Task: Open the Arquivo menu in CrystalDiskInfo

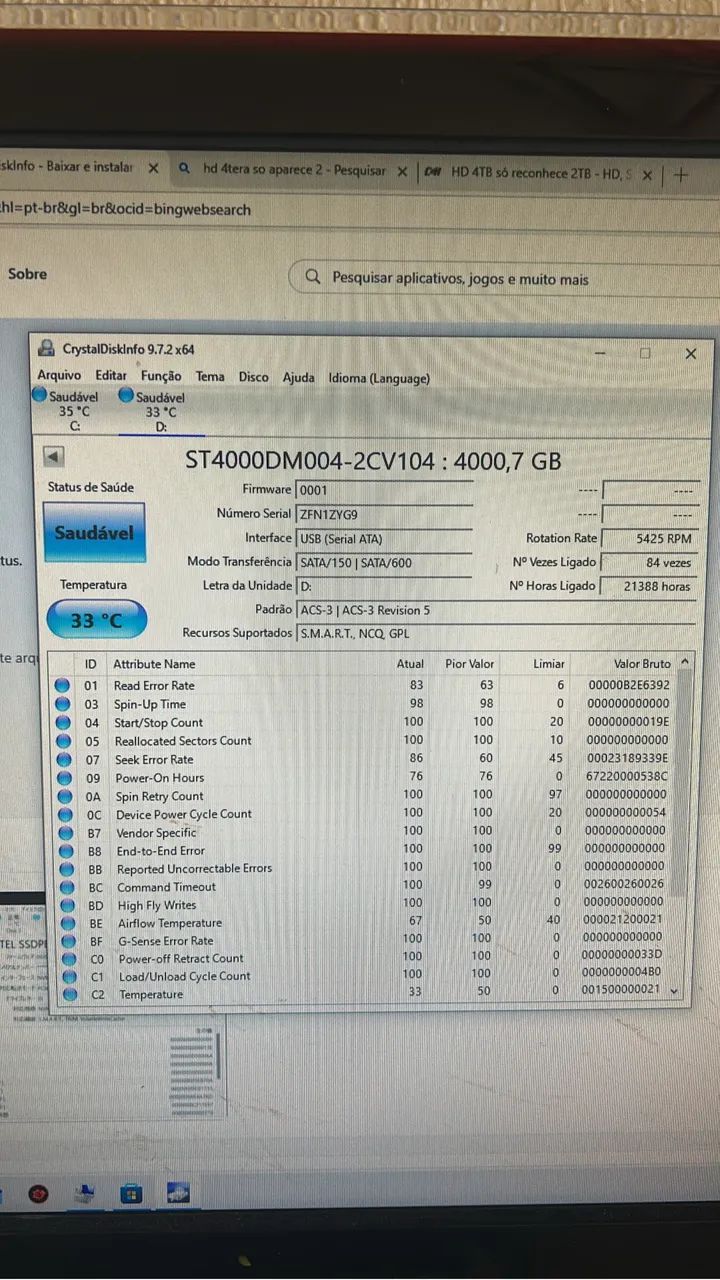Action: 59,376
